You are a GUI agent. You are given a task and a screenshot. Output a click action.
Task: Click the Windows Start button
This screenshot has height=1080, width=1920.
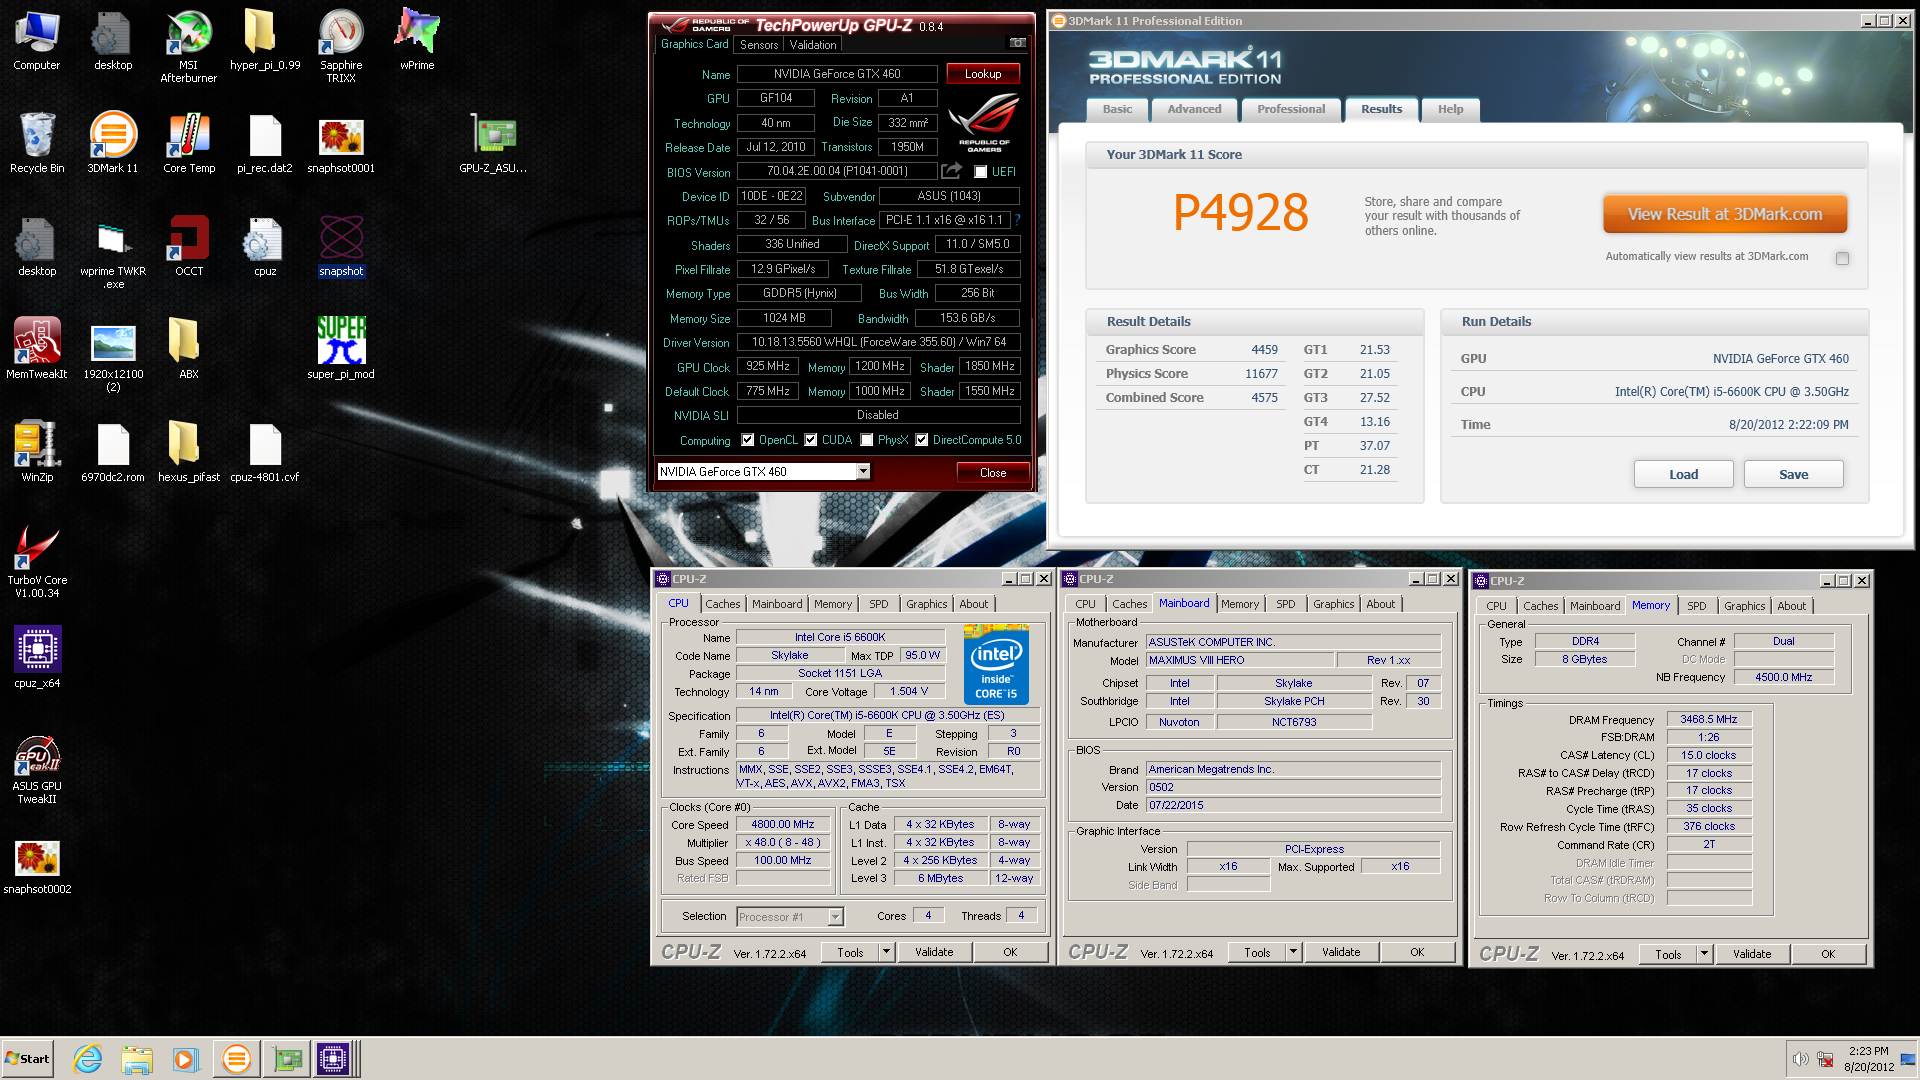27,1059
